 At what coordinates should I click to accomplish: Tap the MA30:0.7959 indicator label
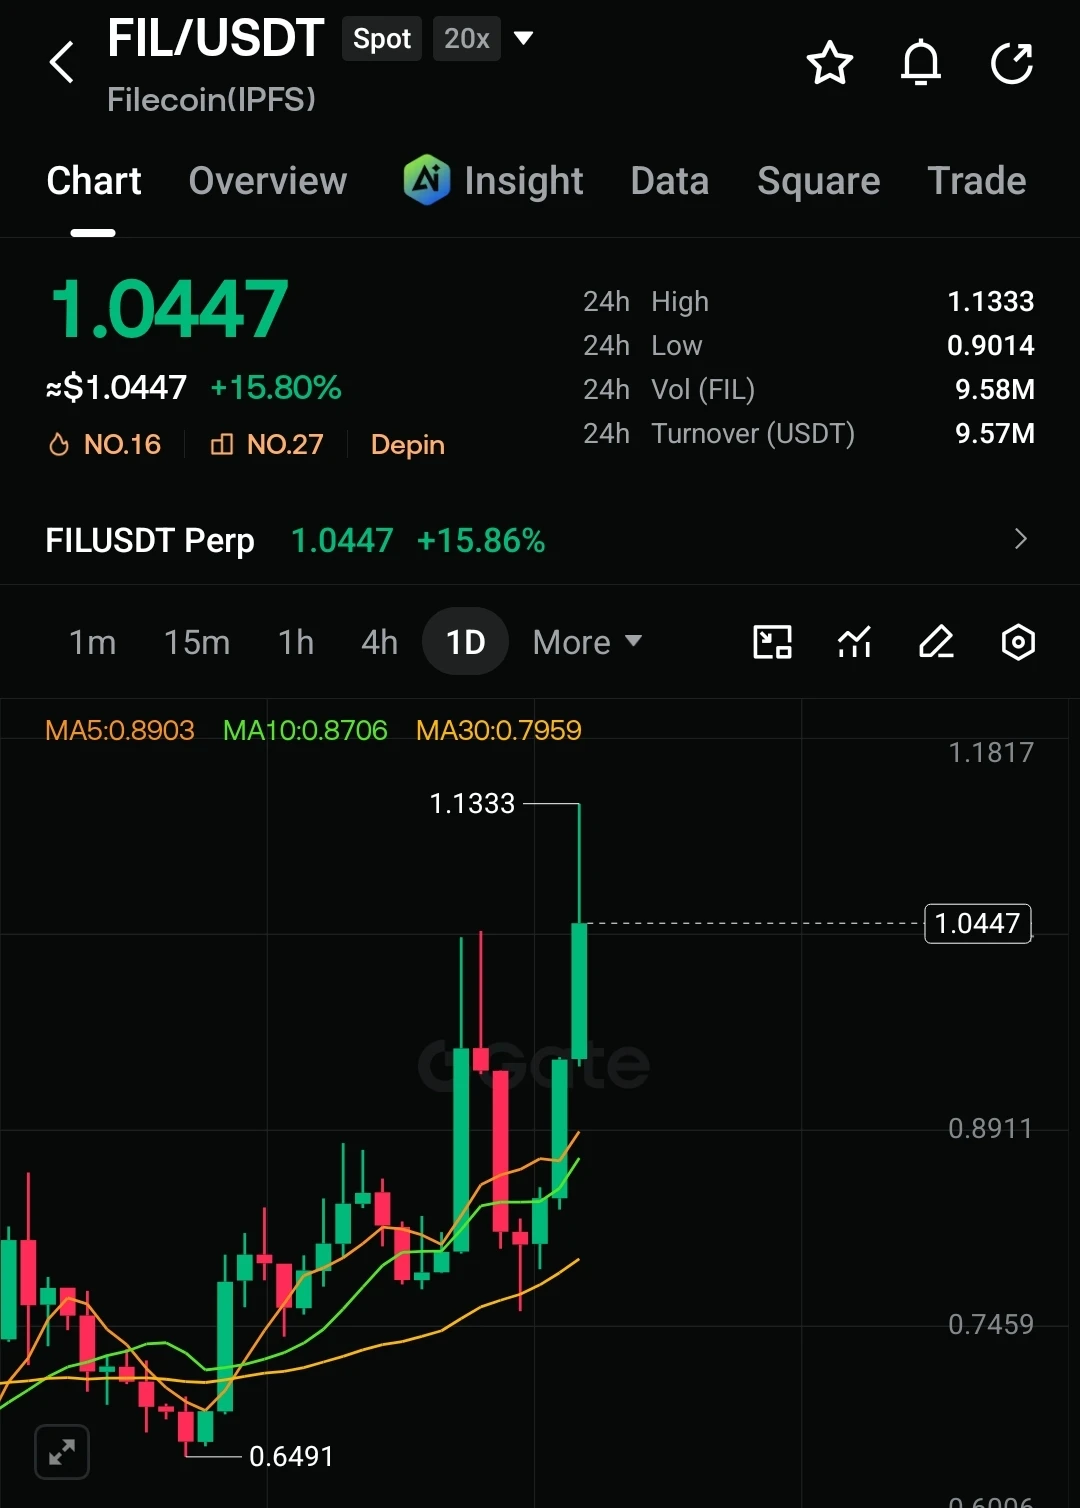pos(499,730)
